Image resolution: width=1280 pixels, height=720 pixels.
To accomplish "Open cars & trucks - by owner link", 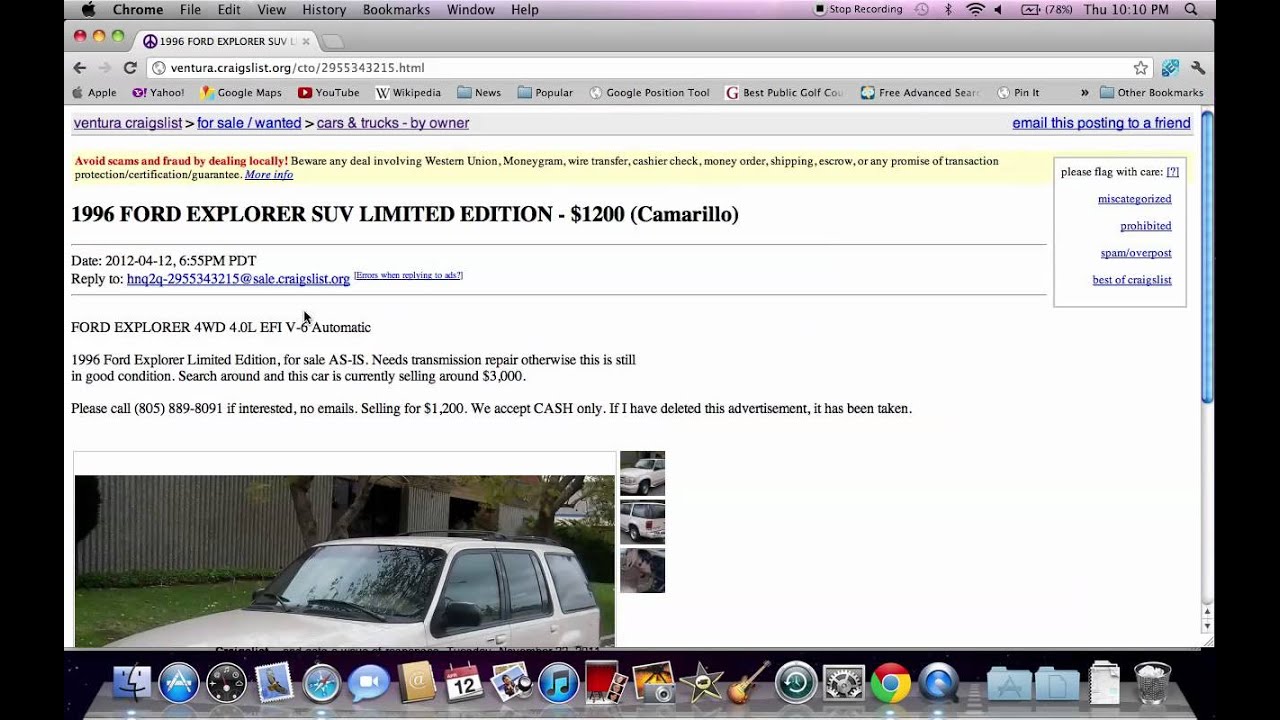I will (x=393, y=123).
